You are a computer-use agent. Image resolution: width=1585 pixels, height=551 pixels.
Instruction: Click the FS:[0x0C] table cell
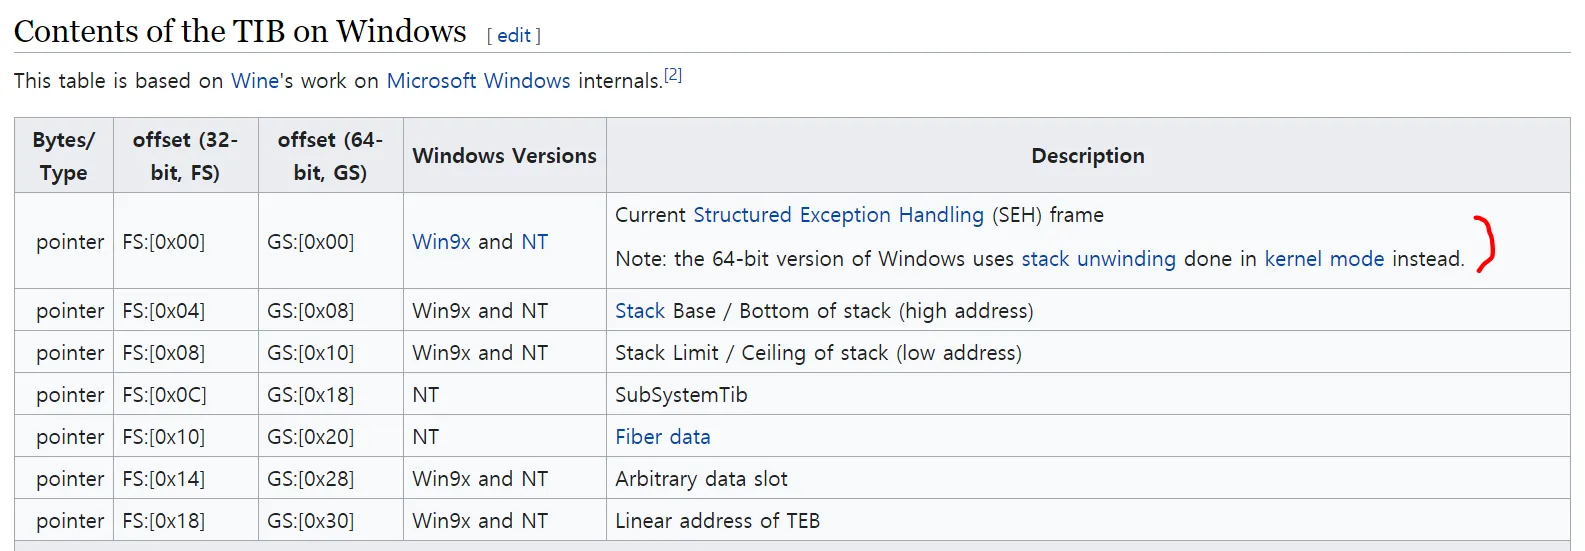(x=164, y=395)
